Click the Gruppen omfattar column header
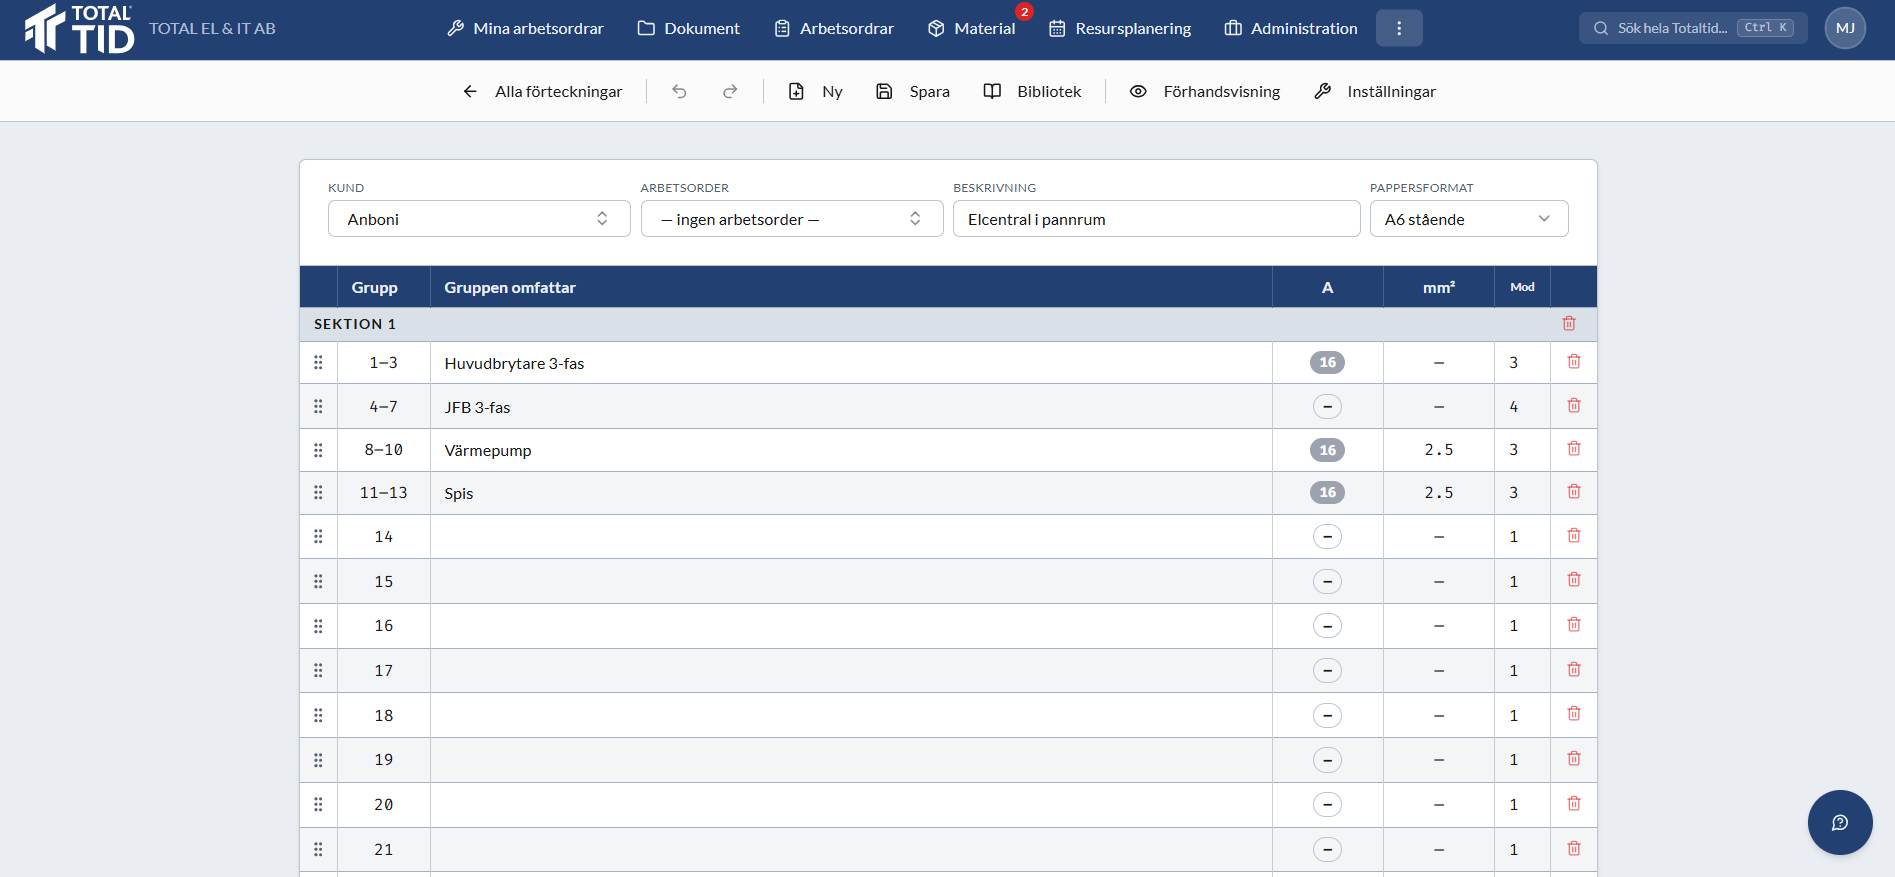The height and width of the screenshot is (877, 1895). pyautogui.click(x=510, y=287)
